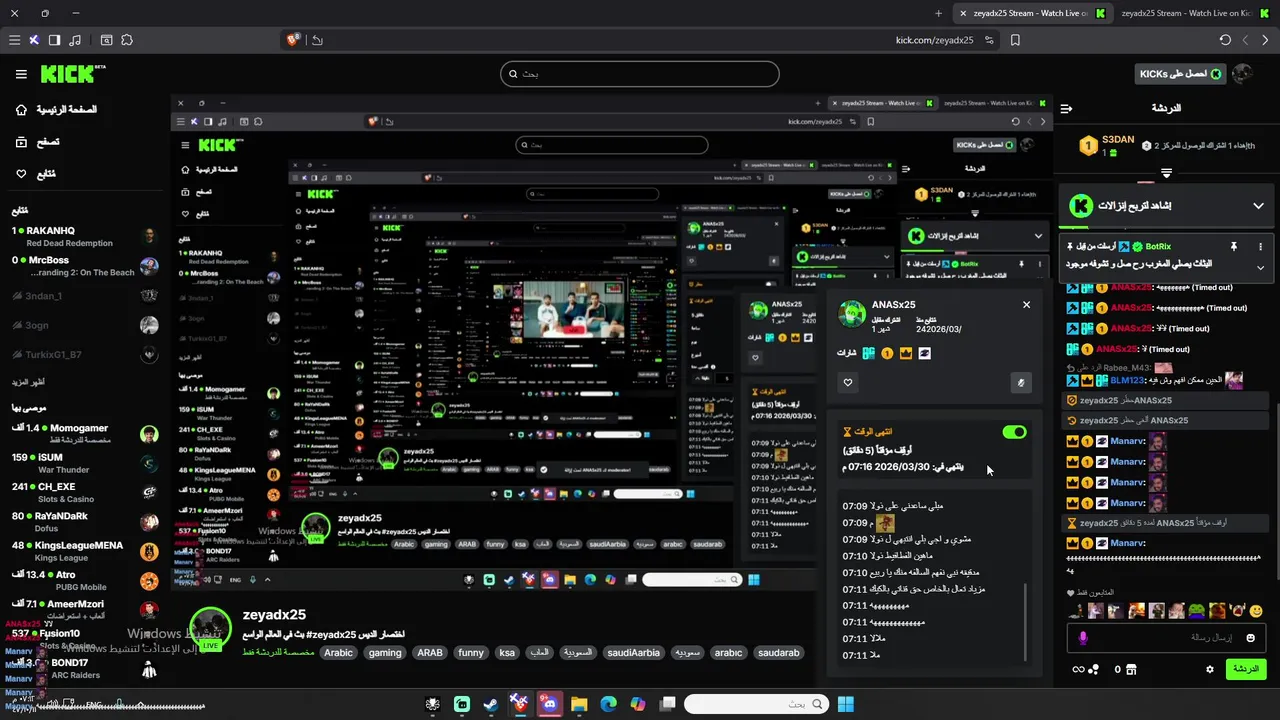Pick the yellow smiley quick emote

(x=1256, y=610)
